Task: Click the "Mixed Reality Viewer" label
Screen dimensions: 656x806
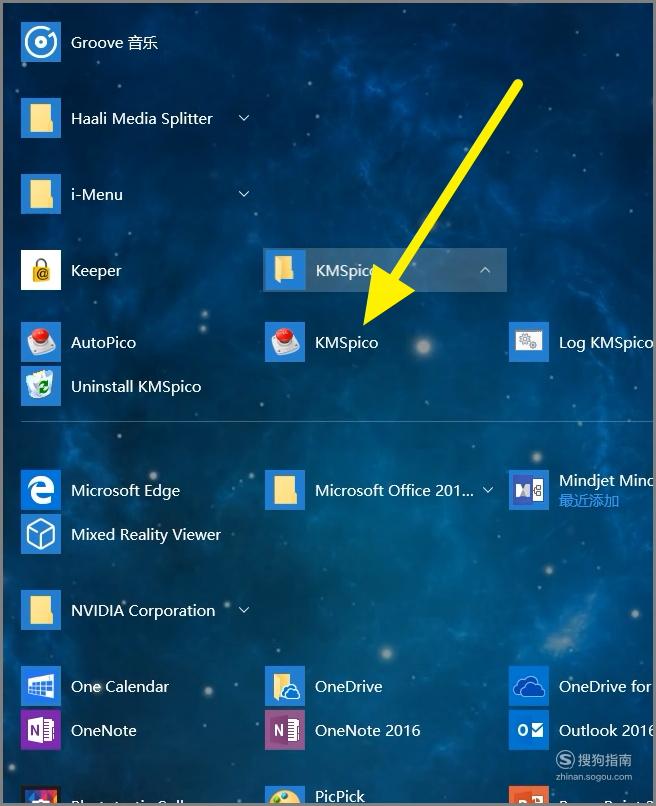Action: point(146,535)
